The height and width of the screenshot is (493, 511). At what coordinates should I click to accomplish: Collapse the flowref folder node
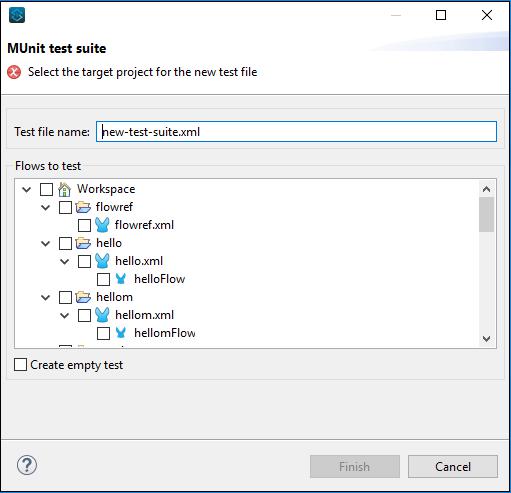[x=46, y=208]
